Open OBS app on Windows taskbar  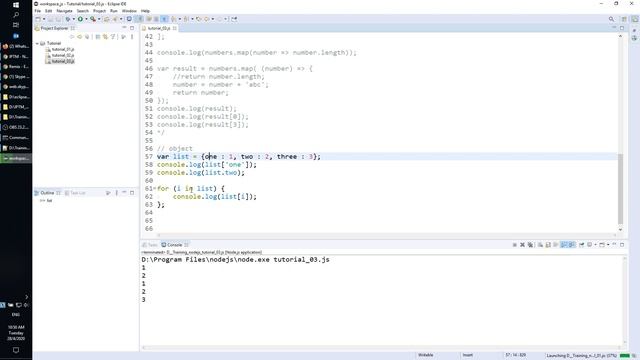click(16, 127)
